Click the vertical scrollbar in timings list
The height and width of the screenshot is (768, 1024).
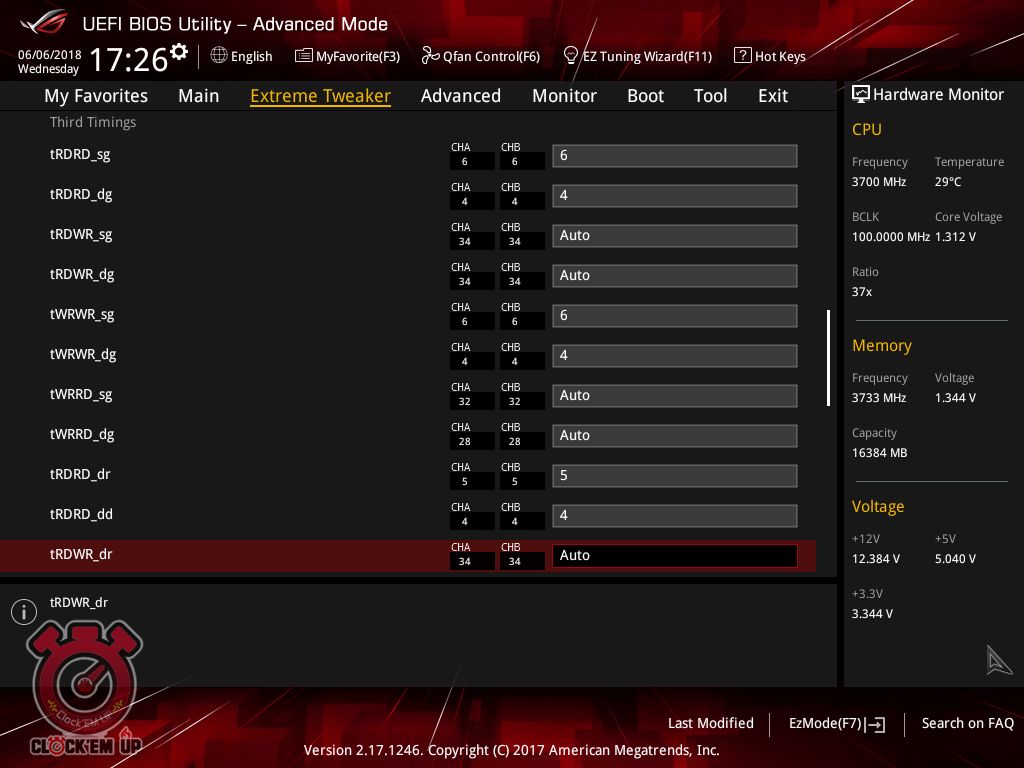[x=828, y=357]
